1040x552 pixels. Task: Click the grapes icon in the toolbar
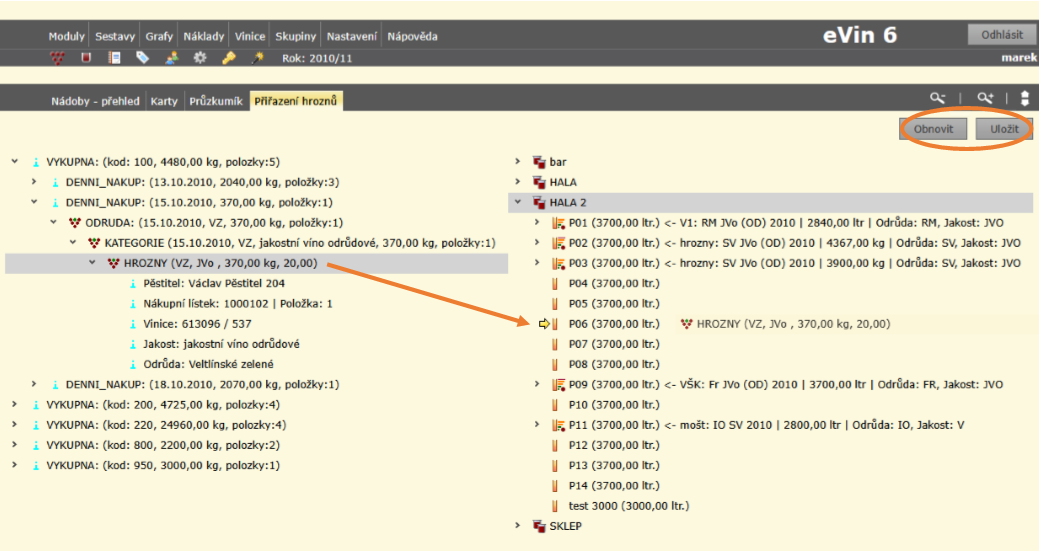click(x=58, y=58)
